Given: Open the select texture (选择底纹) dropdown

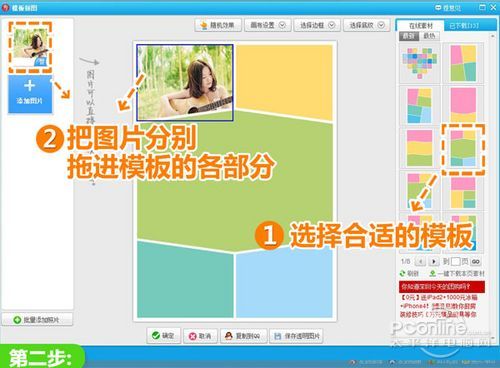Looking at the screenshot, I should 366,25.
